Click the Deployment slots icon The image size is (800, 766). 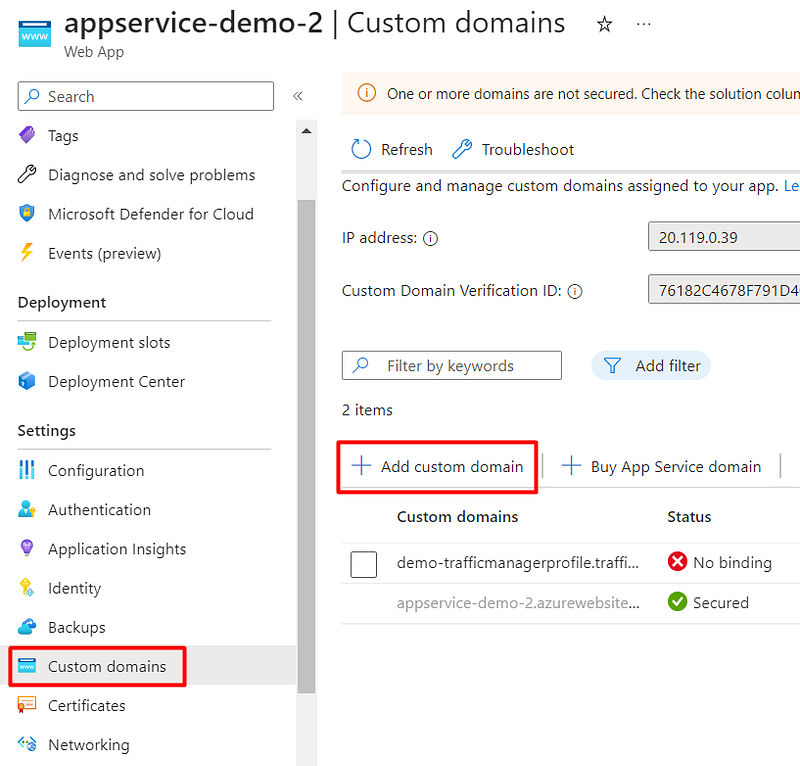(27, 341)
